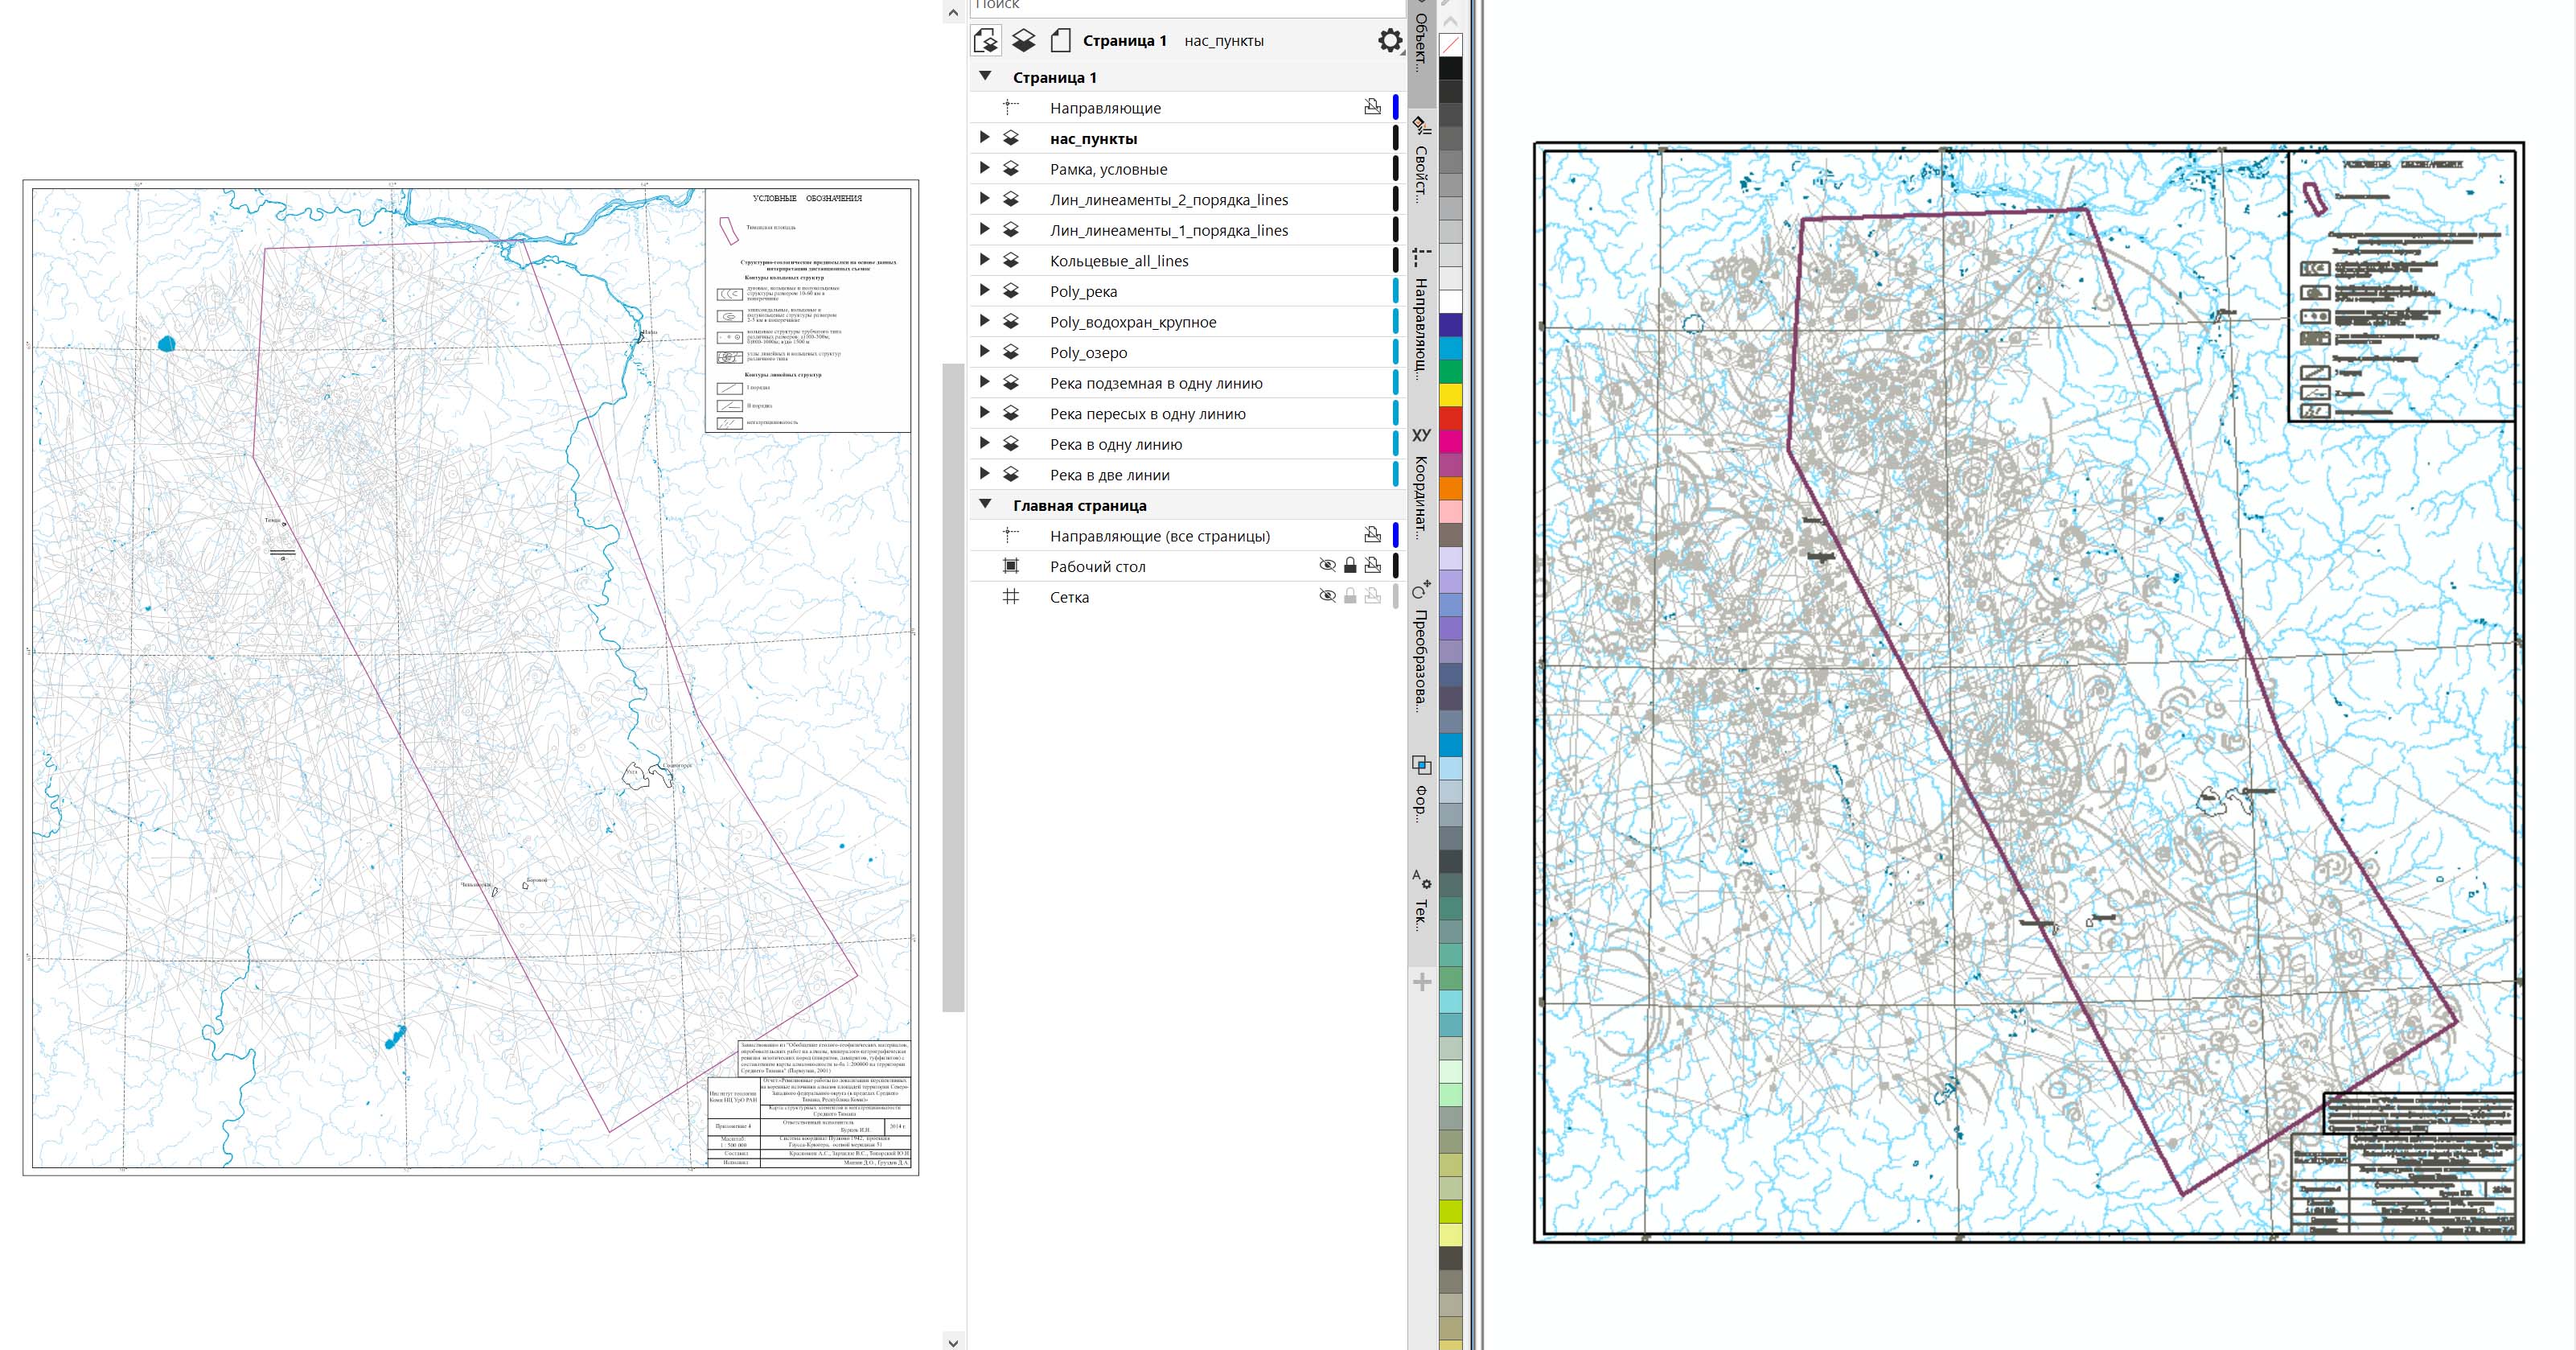Select the Рамка, условные layer
This screenshot has width=2576, height=1350.
1108,169
